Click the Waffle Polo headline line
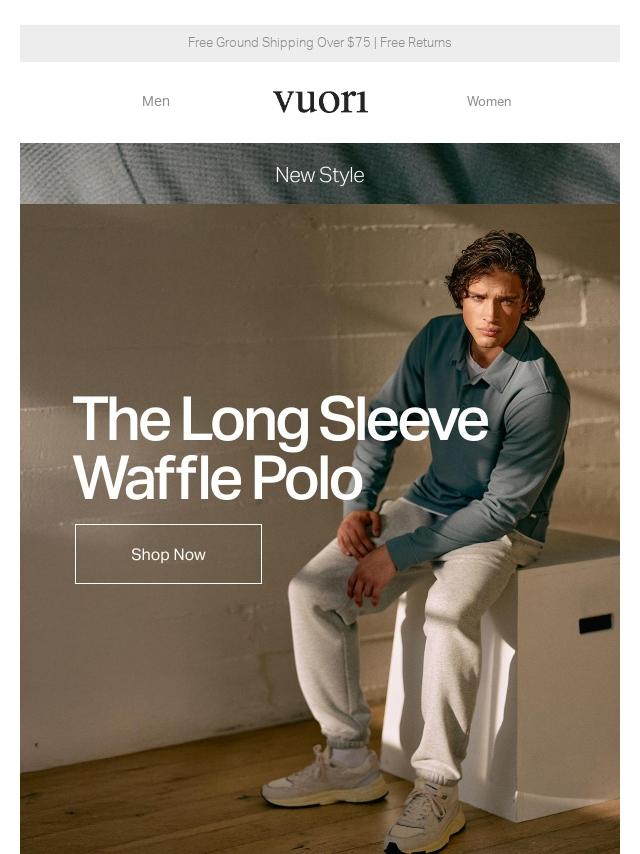This screenshot has width=640, height=854. [x=217, y=478]
